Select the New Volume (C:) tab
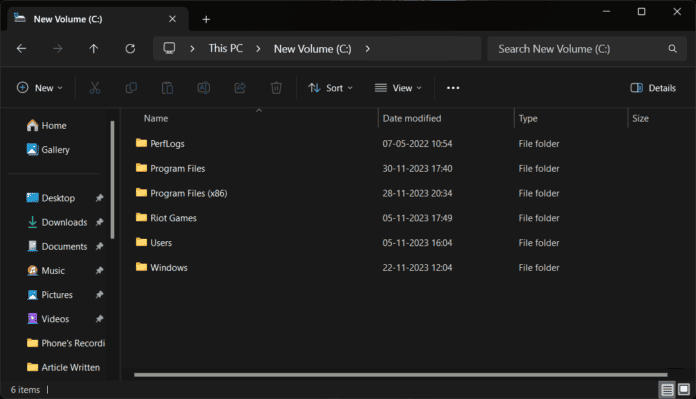This screenshot has height=399, width=696. (x=98, y=19)
